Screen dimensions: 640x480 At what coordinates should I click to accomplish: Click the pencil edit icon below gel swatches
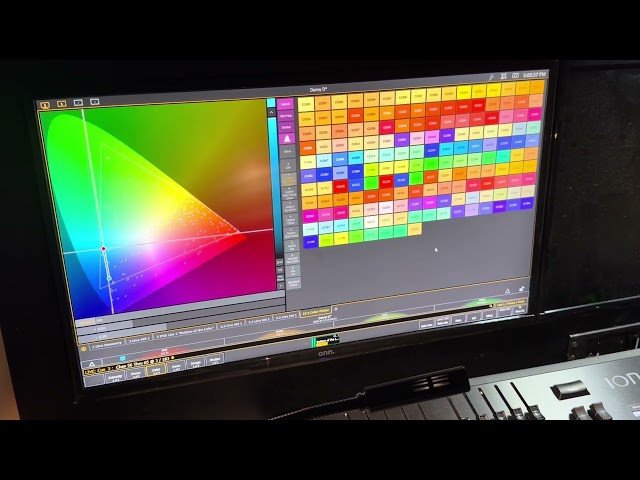[521, 290]
